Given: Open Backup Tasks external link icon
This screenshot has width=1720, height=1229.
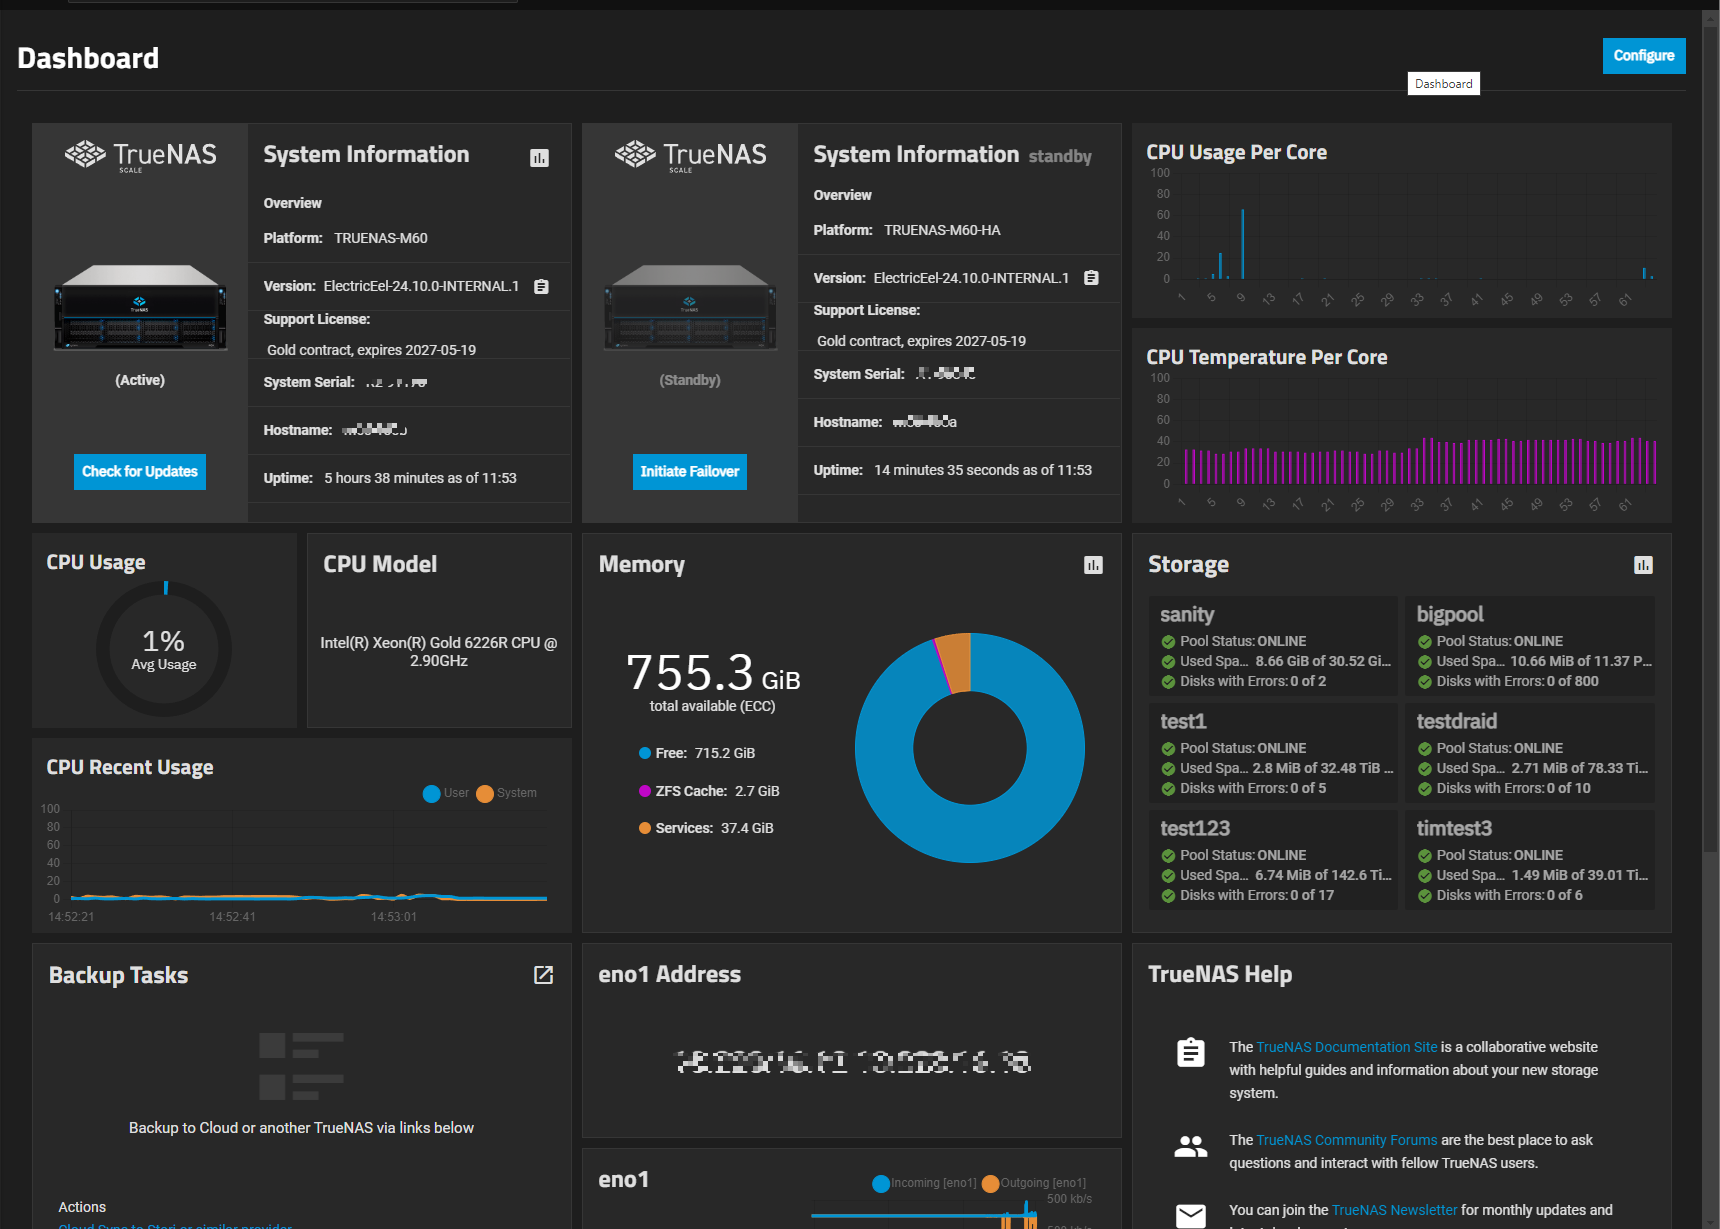Looking at the screenshot, I should [x=543, y=975].
